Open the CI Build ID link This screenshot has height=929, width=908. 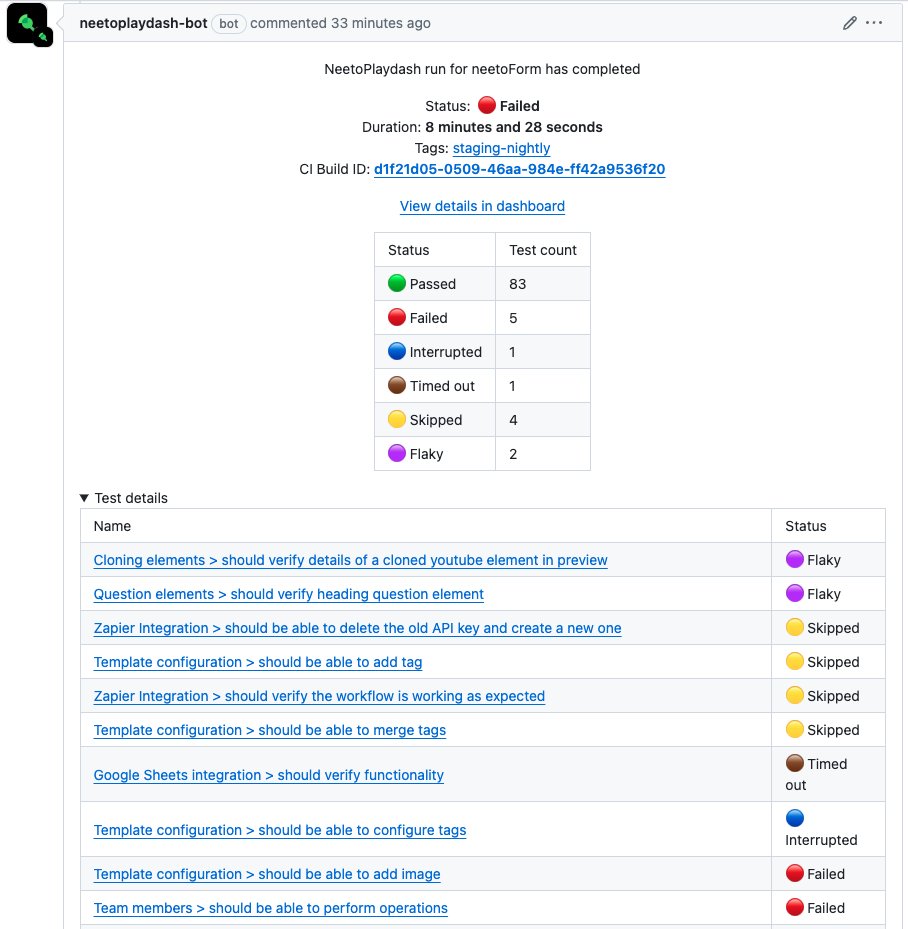(x=519, y=169)
